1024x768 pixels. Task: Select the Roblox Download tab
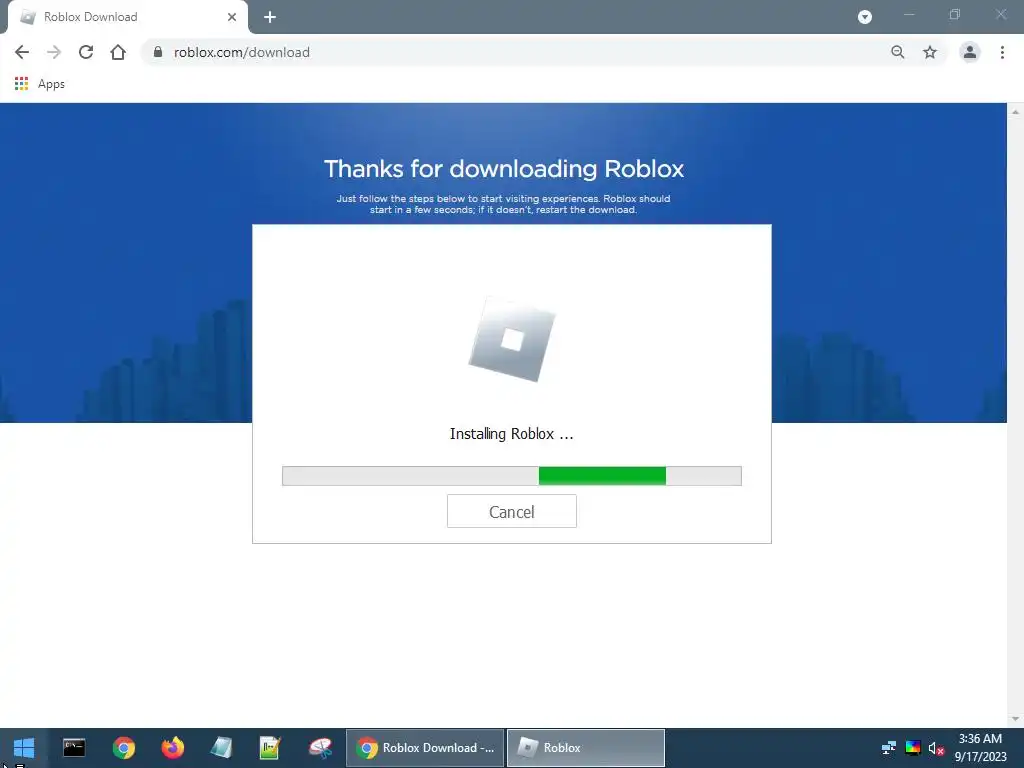[127, 17]
